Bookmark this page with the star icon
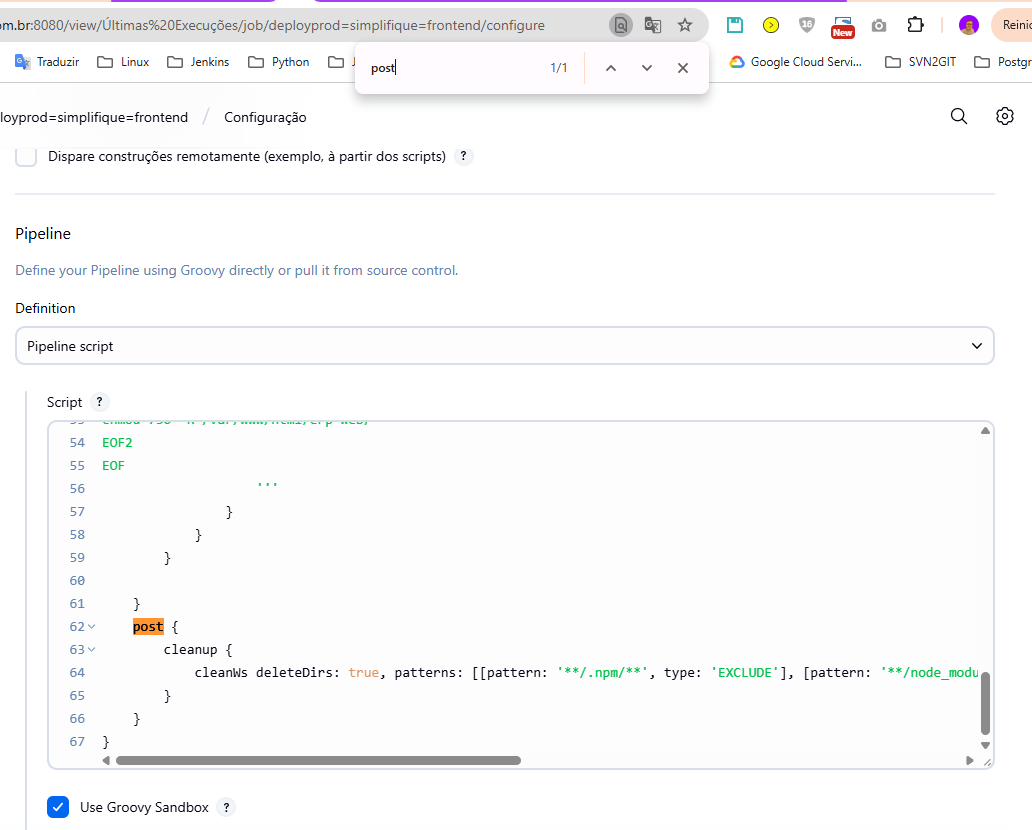The width and height of the screenshot is (1032, 830). click(x=685, y=26)
